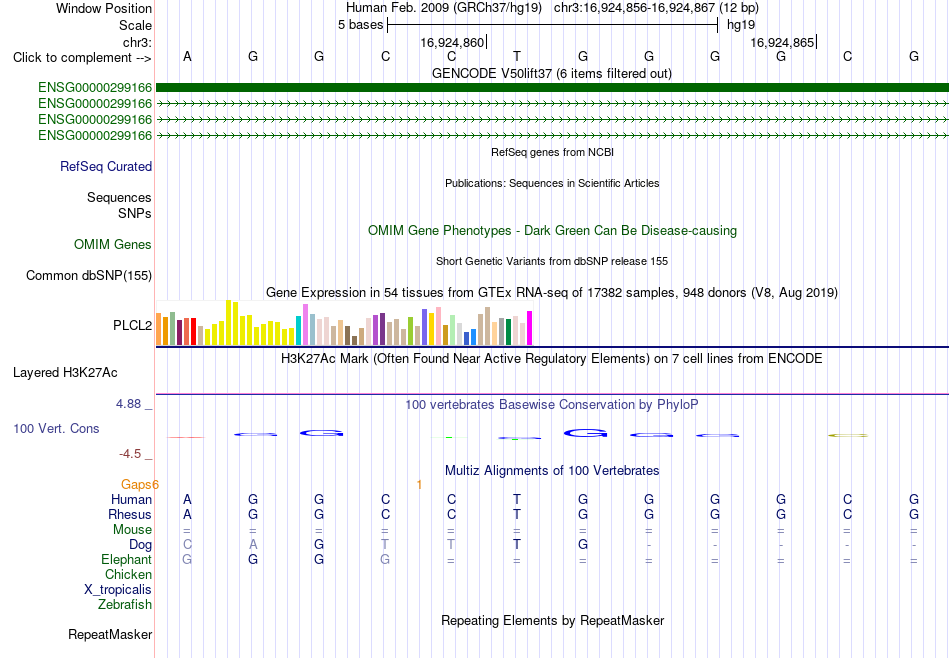Click the PLCL2 gene label
Viewport: 950px width, 658px height.
[x=133, y=325]
